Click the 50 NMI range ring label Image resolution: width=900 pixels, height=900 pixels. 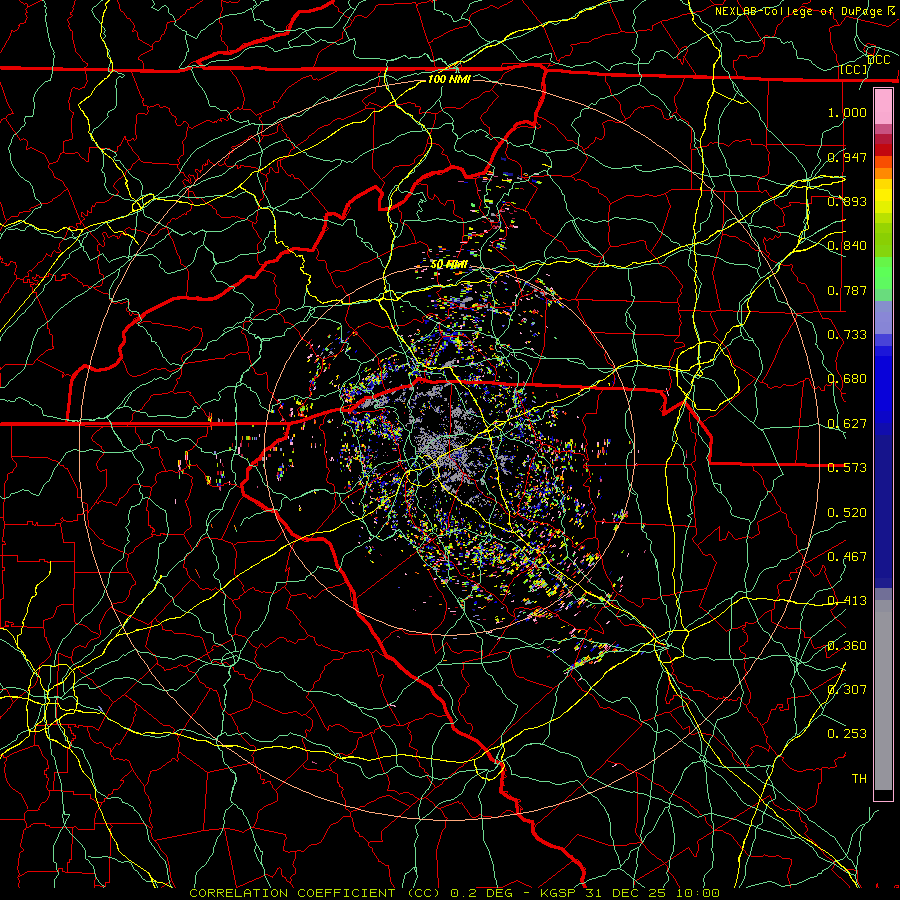pos(449,264)
